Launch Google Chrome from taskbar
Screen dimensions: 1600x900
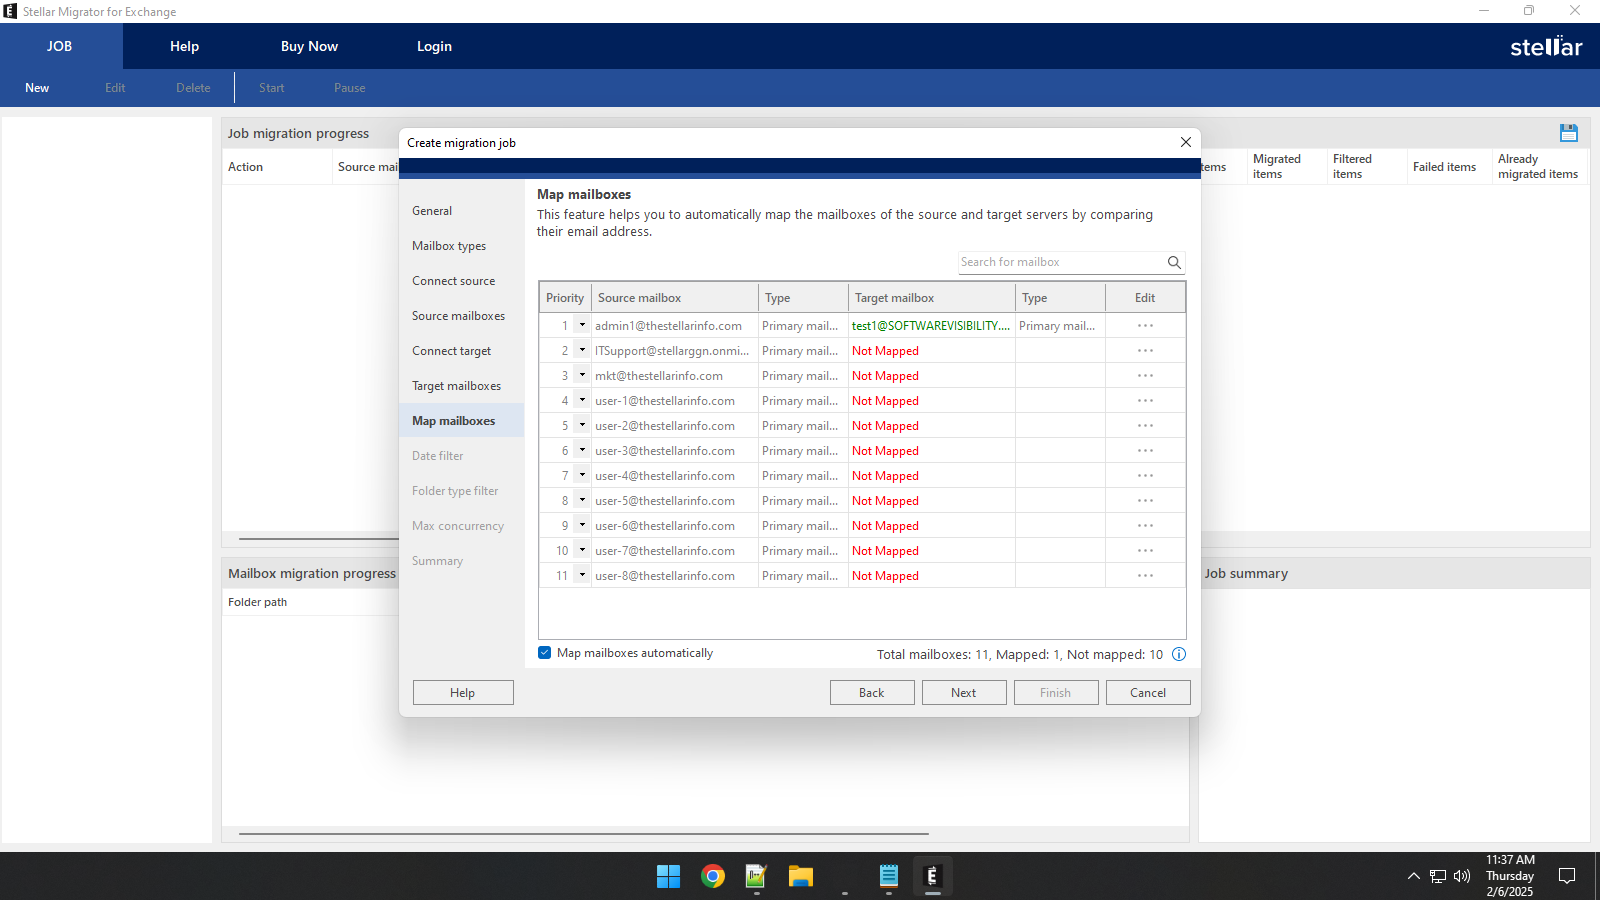pyautogui.click(x=713, y=877)
